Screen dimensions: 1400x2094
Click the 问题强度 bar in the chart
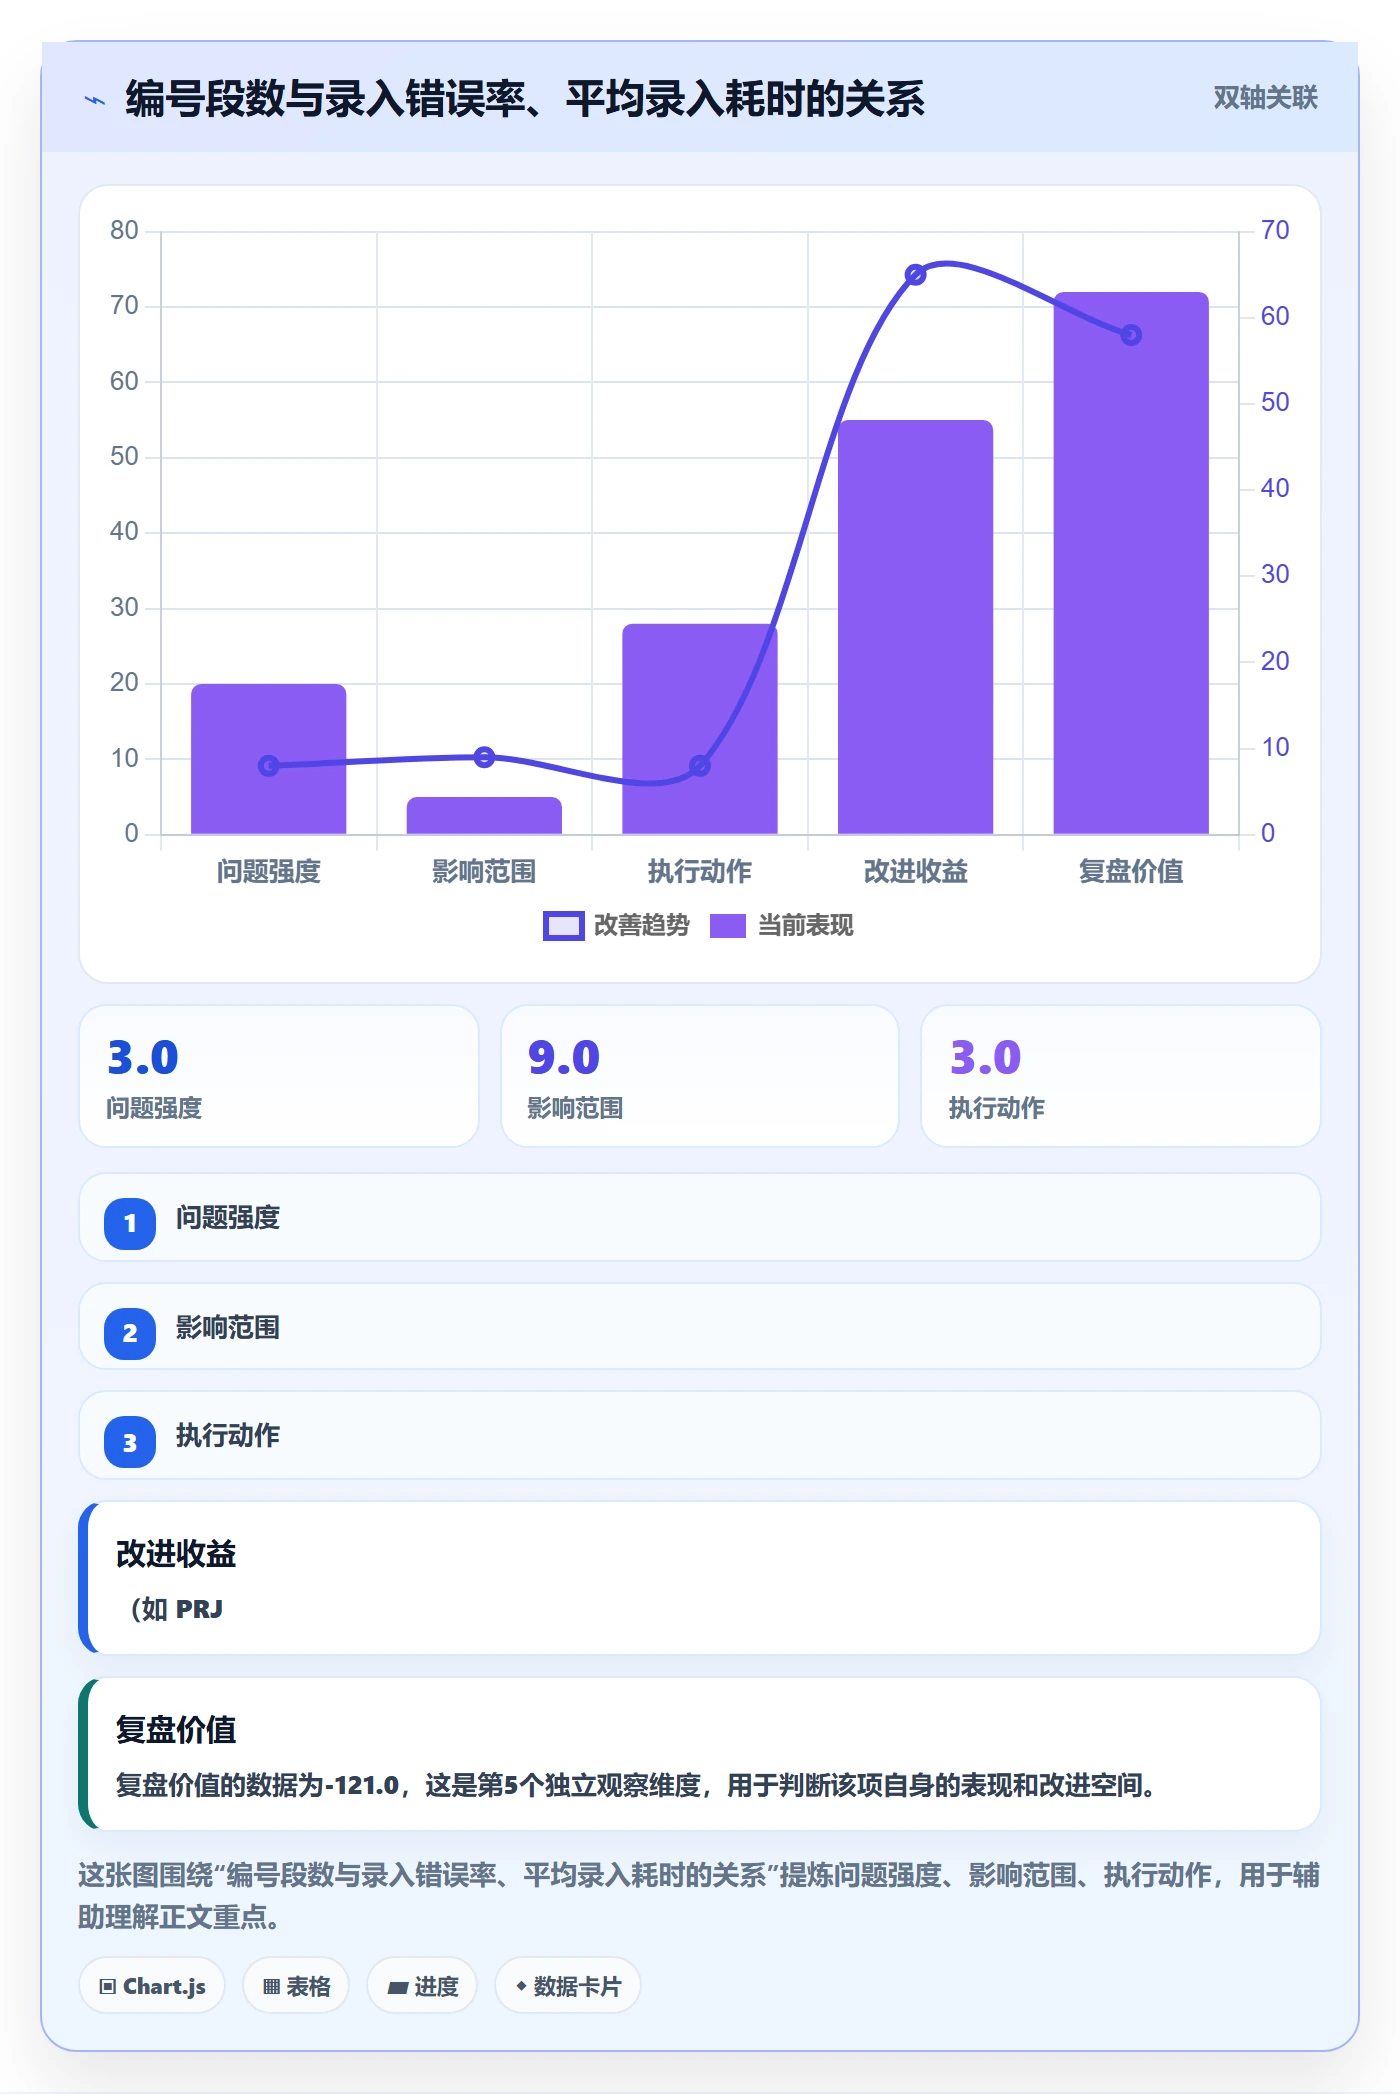coord(268,759)
